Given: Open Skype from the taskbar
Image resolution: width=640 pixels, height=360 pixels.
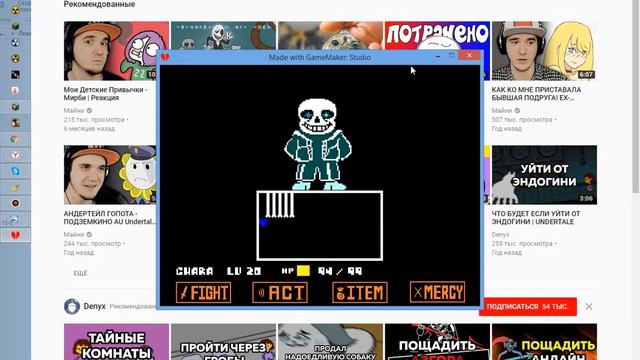Looking at the screenshot, I should coord(15,171).
